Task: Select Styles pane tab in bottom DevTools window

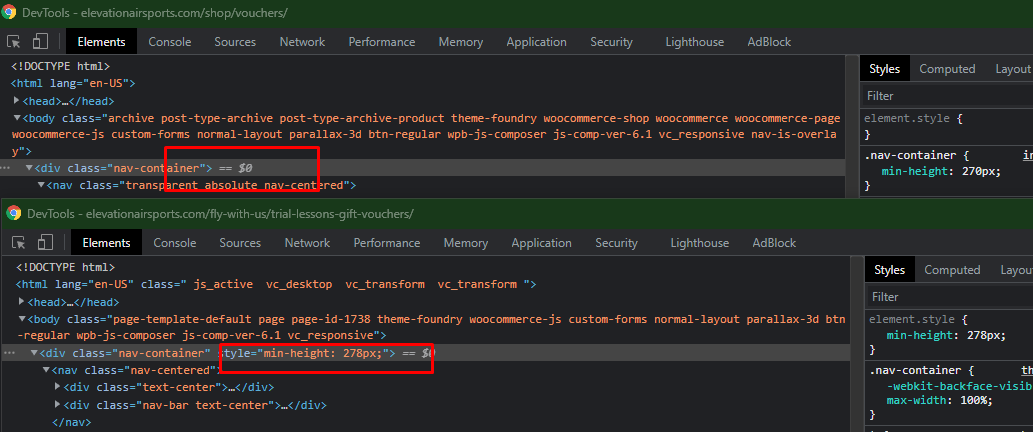Action: pos(889,269)
